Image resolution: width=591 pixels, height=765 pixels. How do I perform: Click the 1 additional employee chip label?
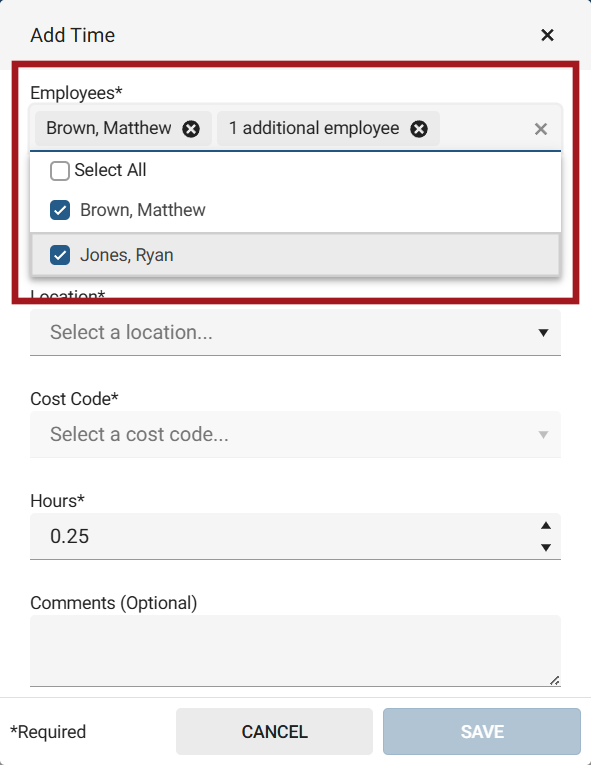coord(314,128)
